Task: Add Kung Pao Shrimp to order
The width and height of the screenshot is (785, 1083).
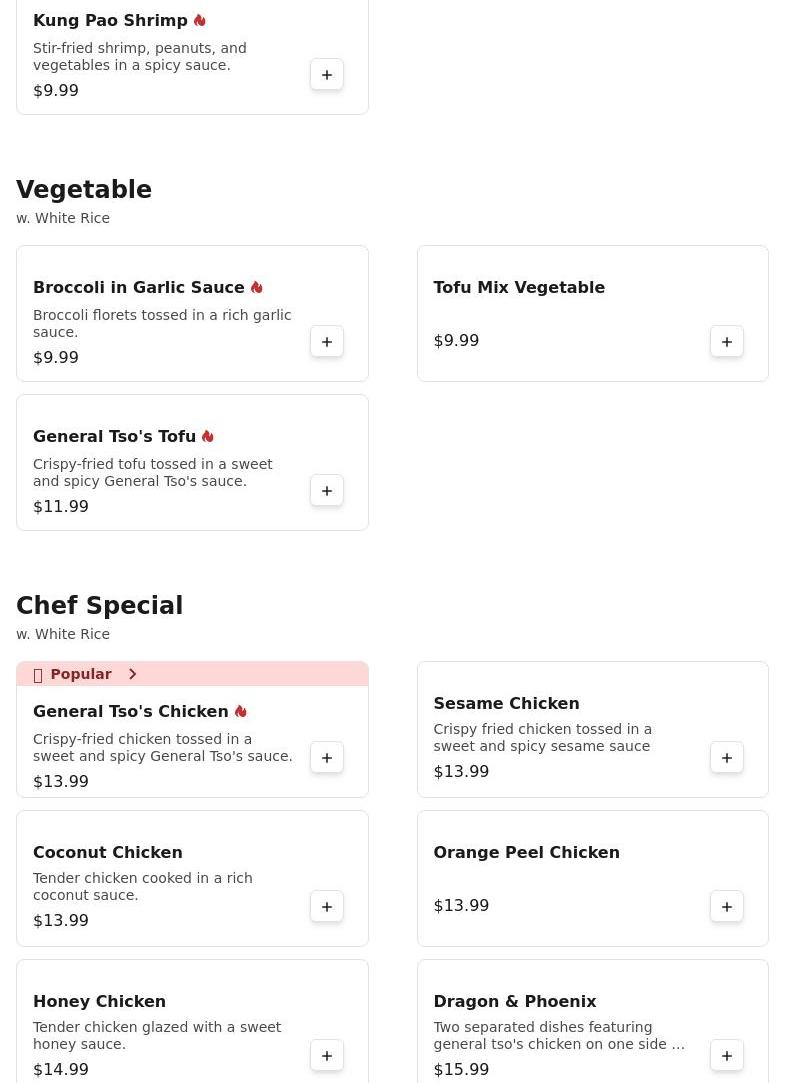Action: 327,75
